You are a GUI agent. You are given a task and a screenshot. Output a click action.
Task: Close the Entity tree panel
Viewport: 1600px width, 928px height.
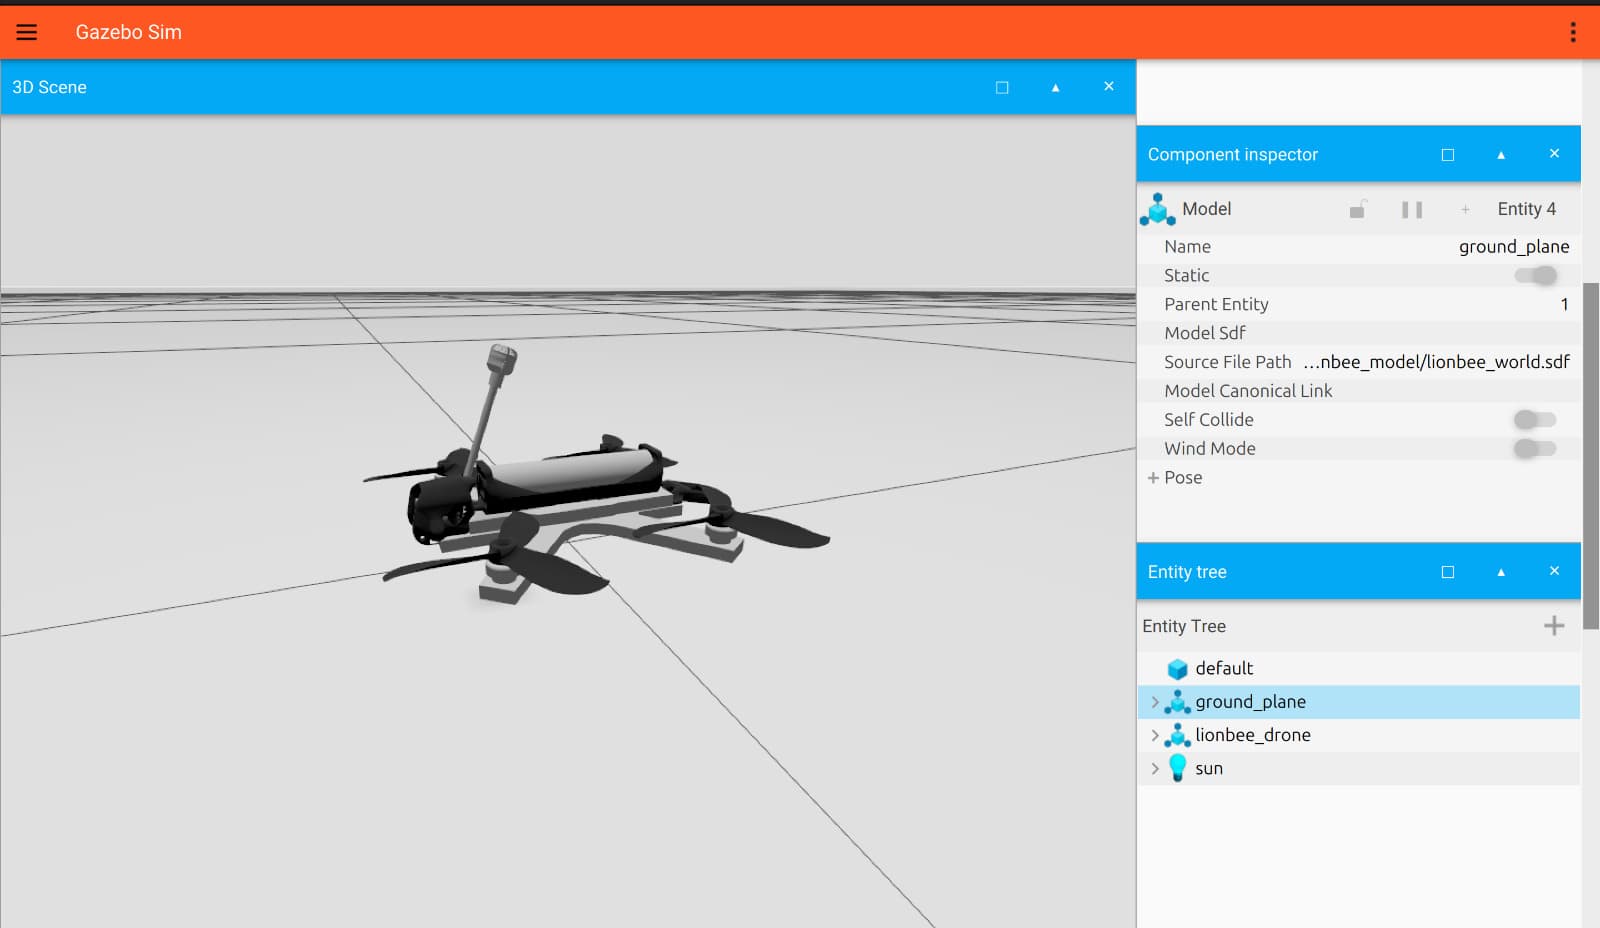[1554, 570]
